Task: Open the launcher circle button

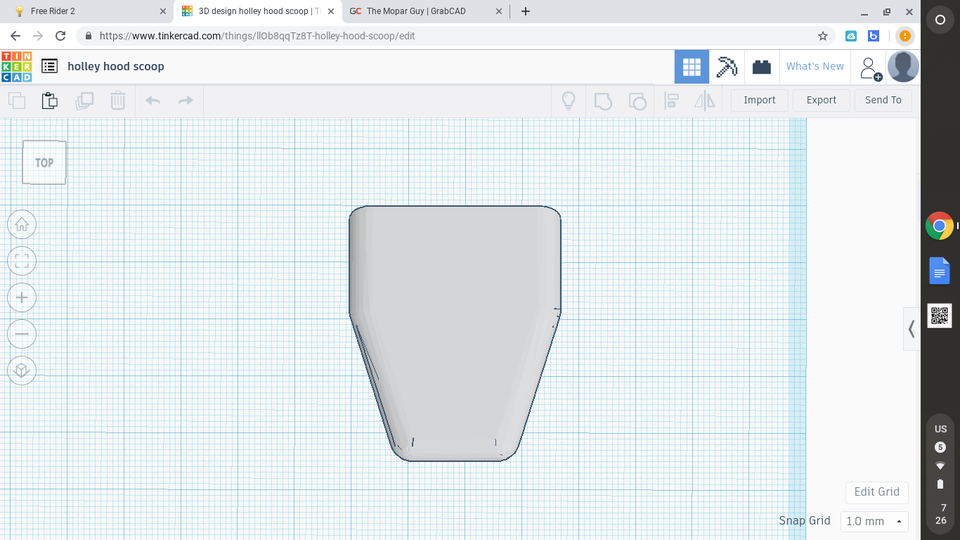Action: (940, 20)
